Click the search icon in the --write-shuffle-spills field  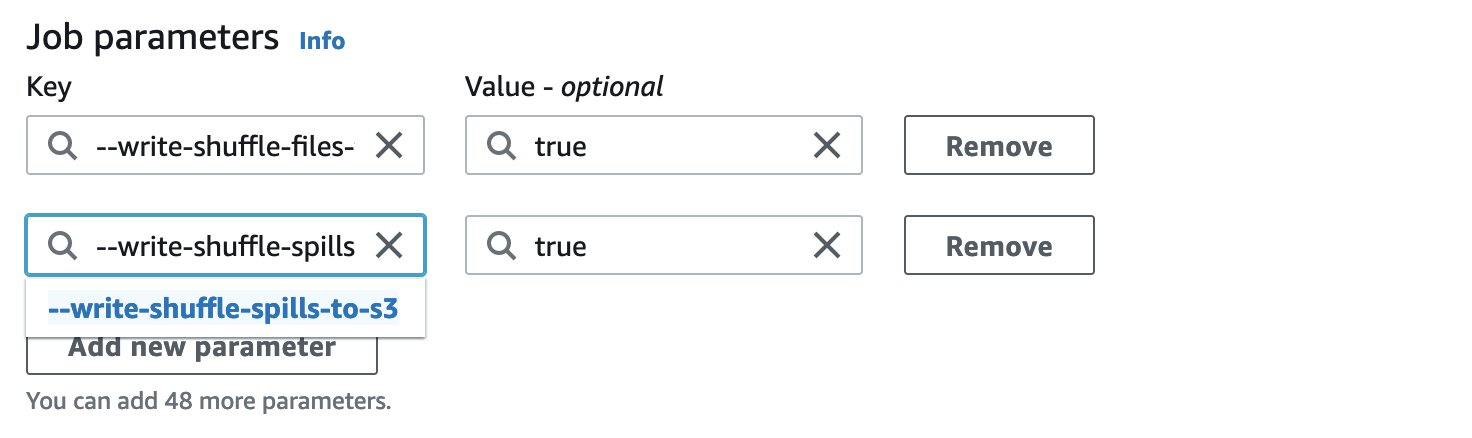click(62, 246)
